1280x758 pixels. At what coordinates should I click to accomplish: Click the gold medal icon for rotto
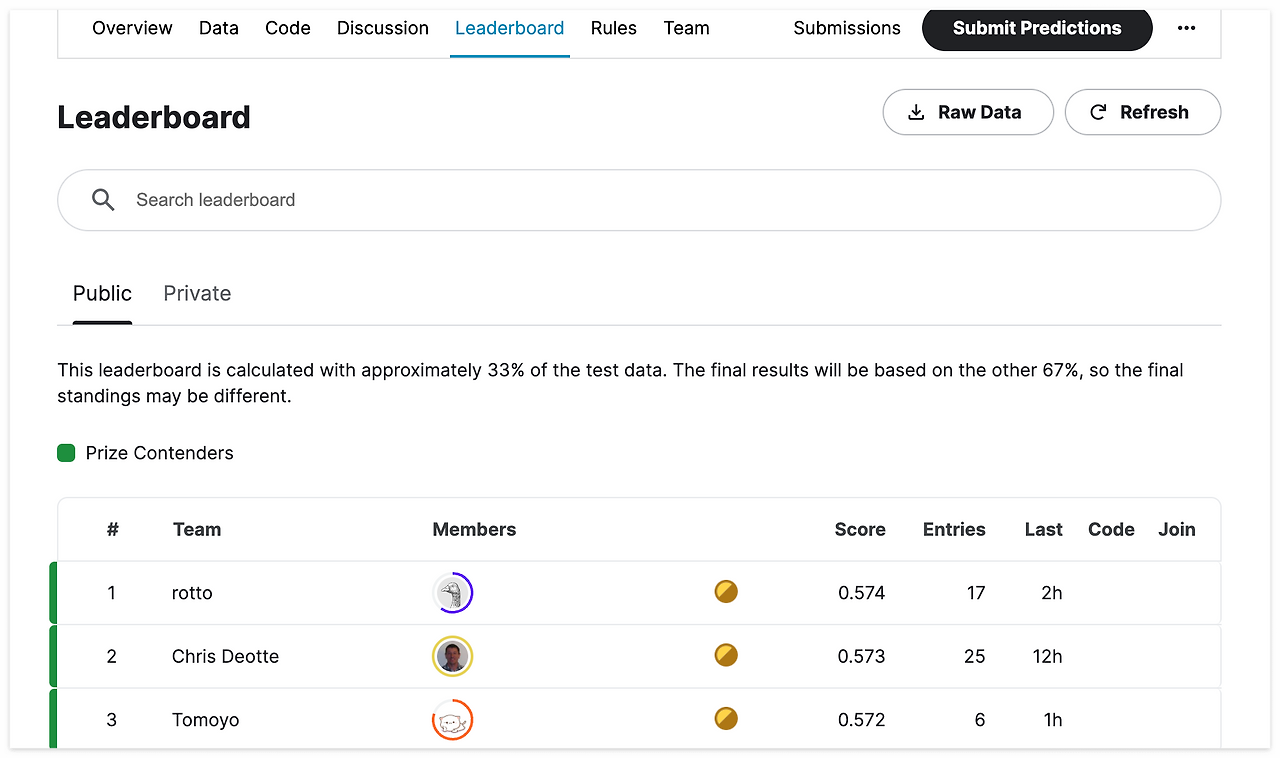coord(726,592)
